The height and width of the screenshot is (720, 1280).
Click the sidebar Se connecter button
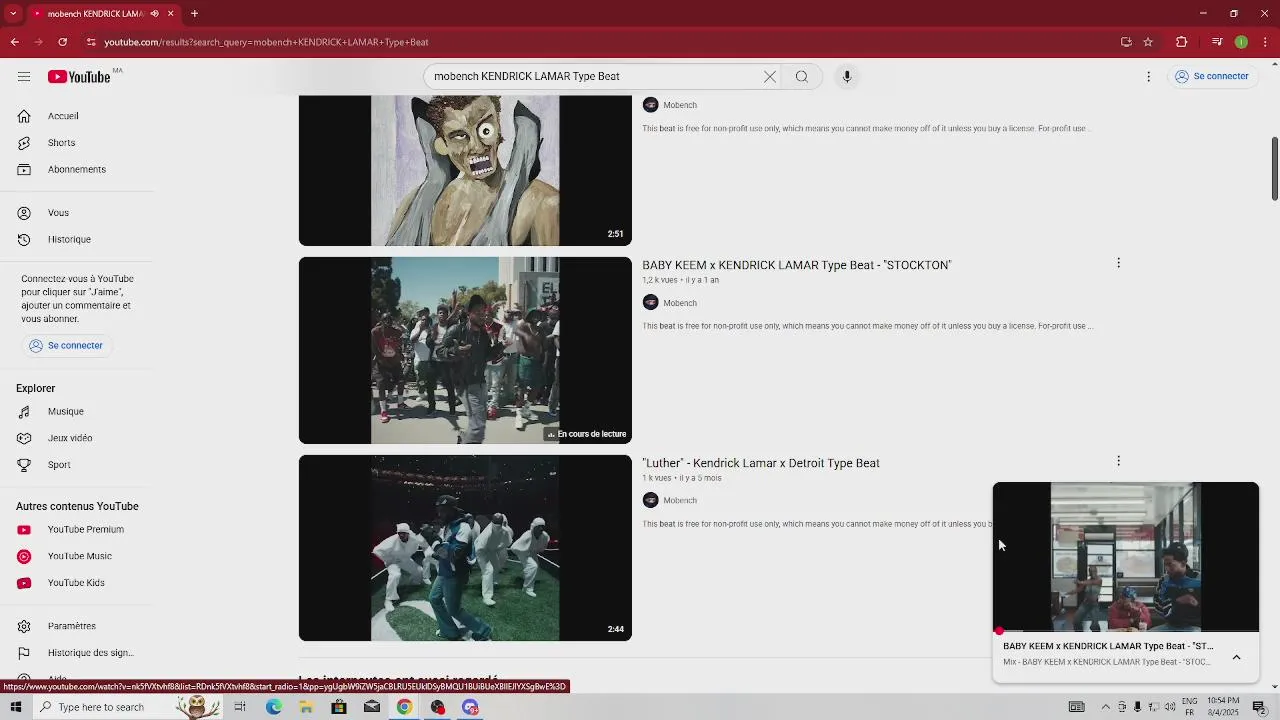point(66,345)
